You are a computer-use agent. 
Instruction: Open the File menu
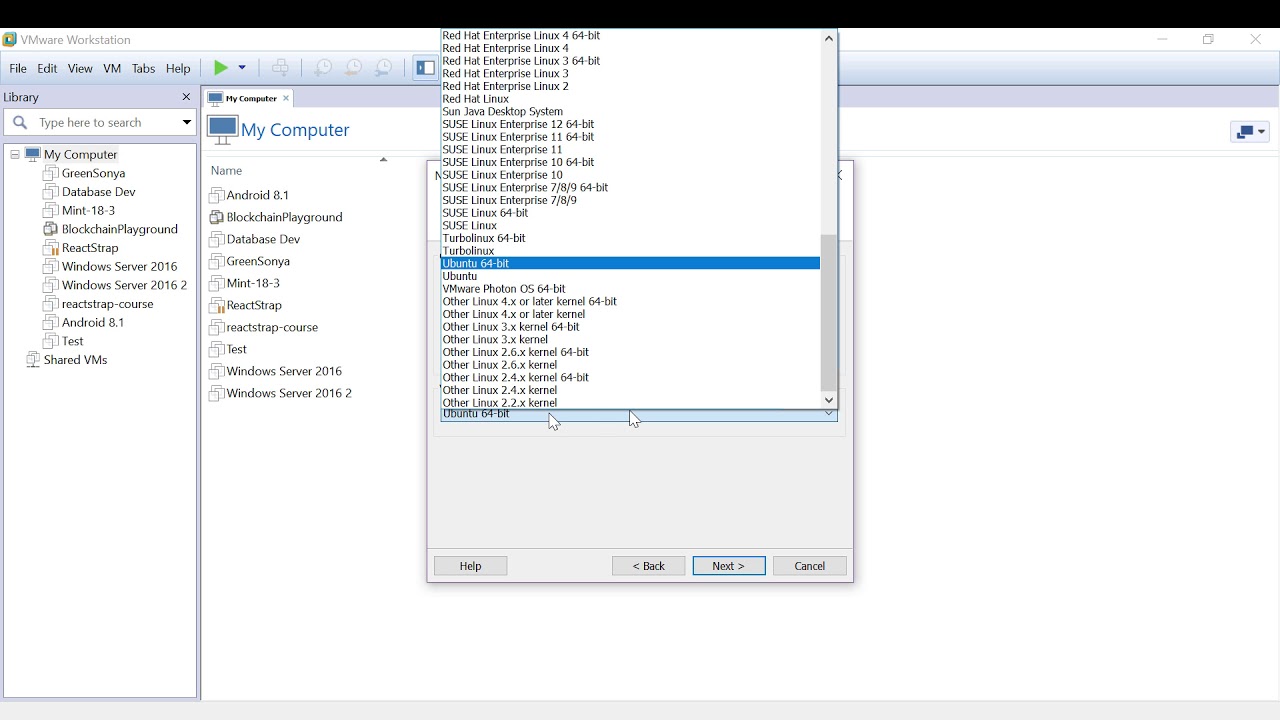pos(18,69)
